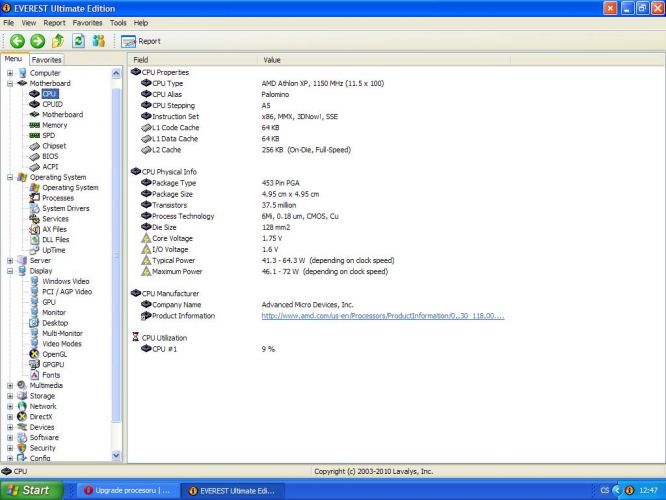
Task: Expand the Computer tree node
Action: pos(10,73)
